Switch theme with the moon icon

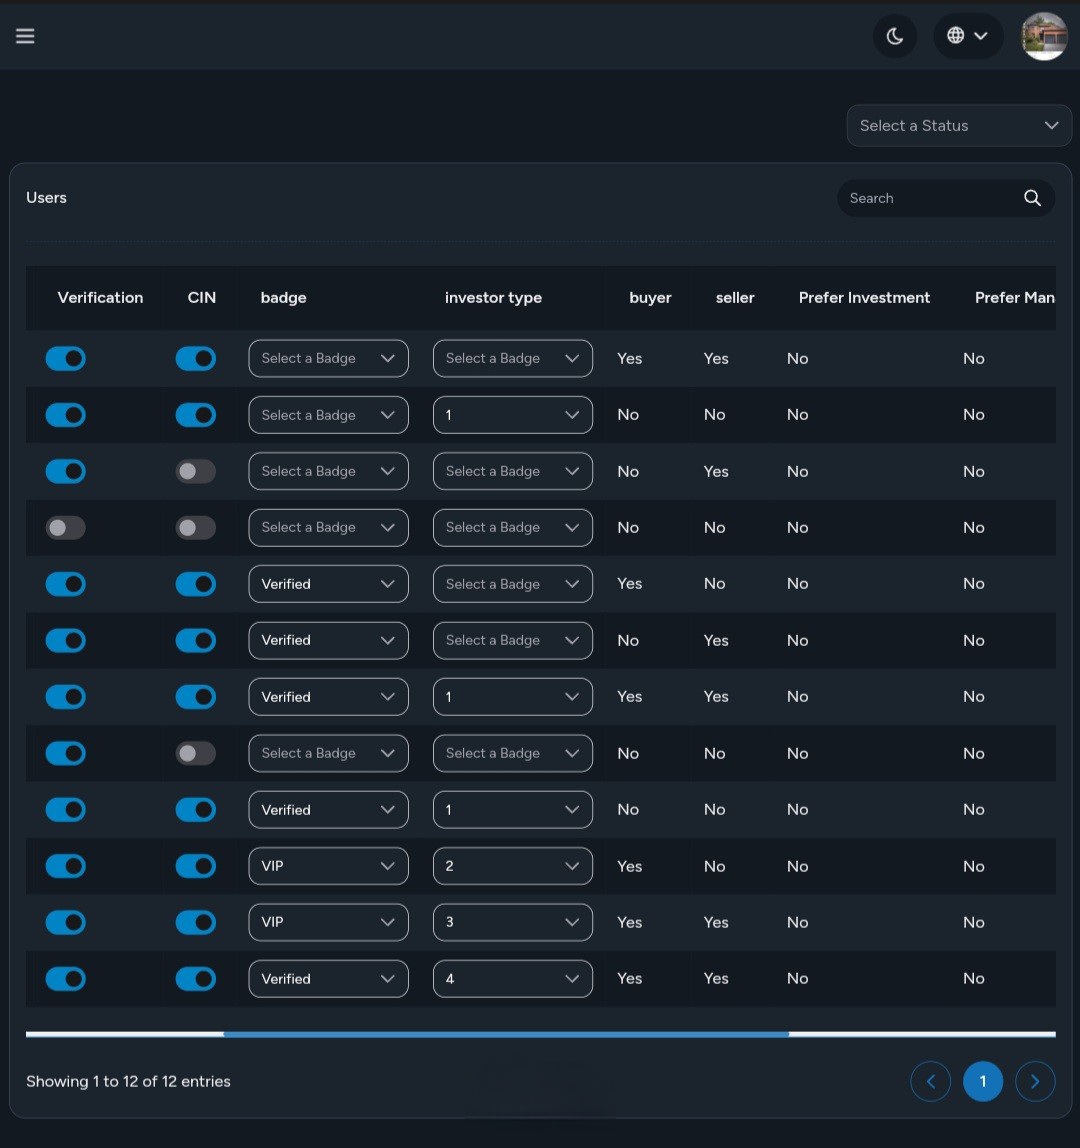coord(894,36)
